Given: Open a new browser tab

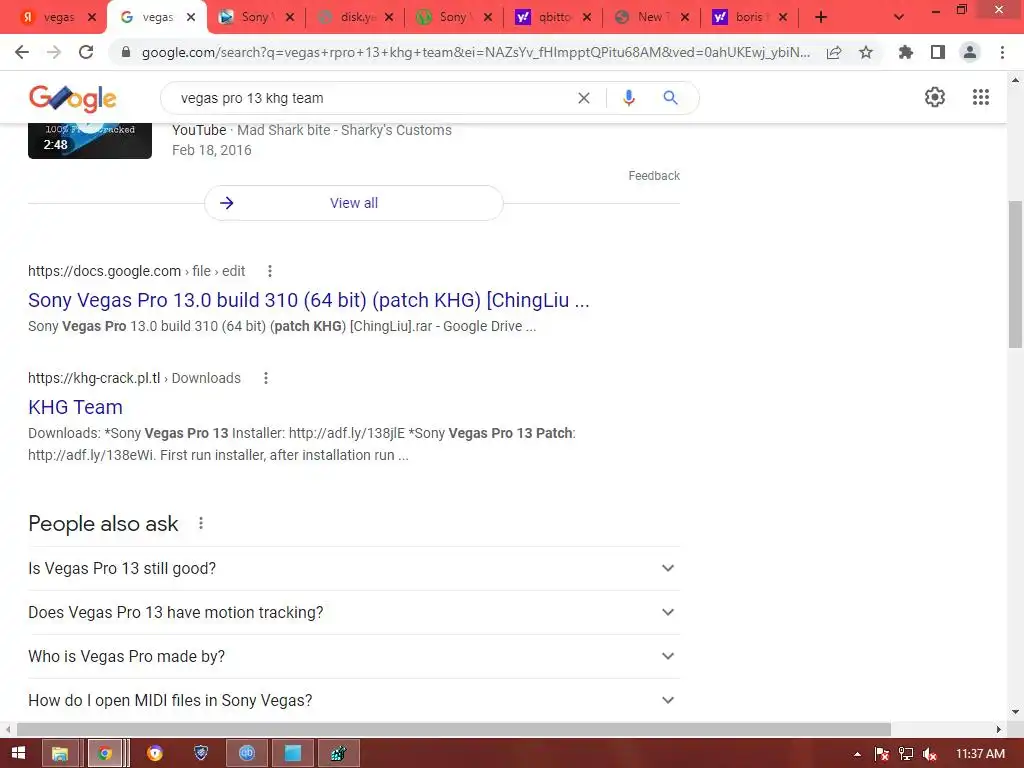Looking at the screenshot, I should [821, 17].
